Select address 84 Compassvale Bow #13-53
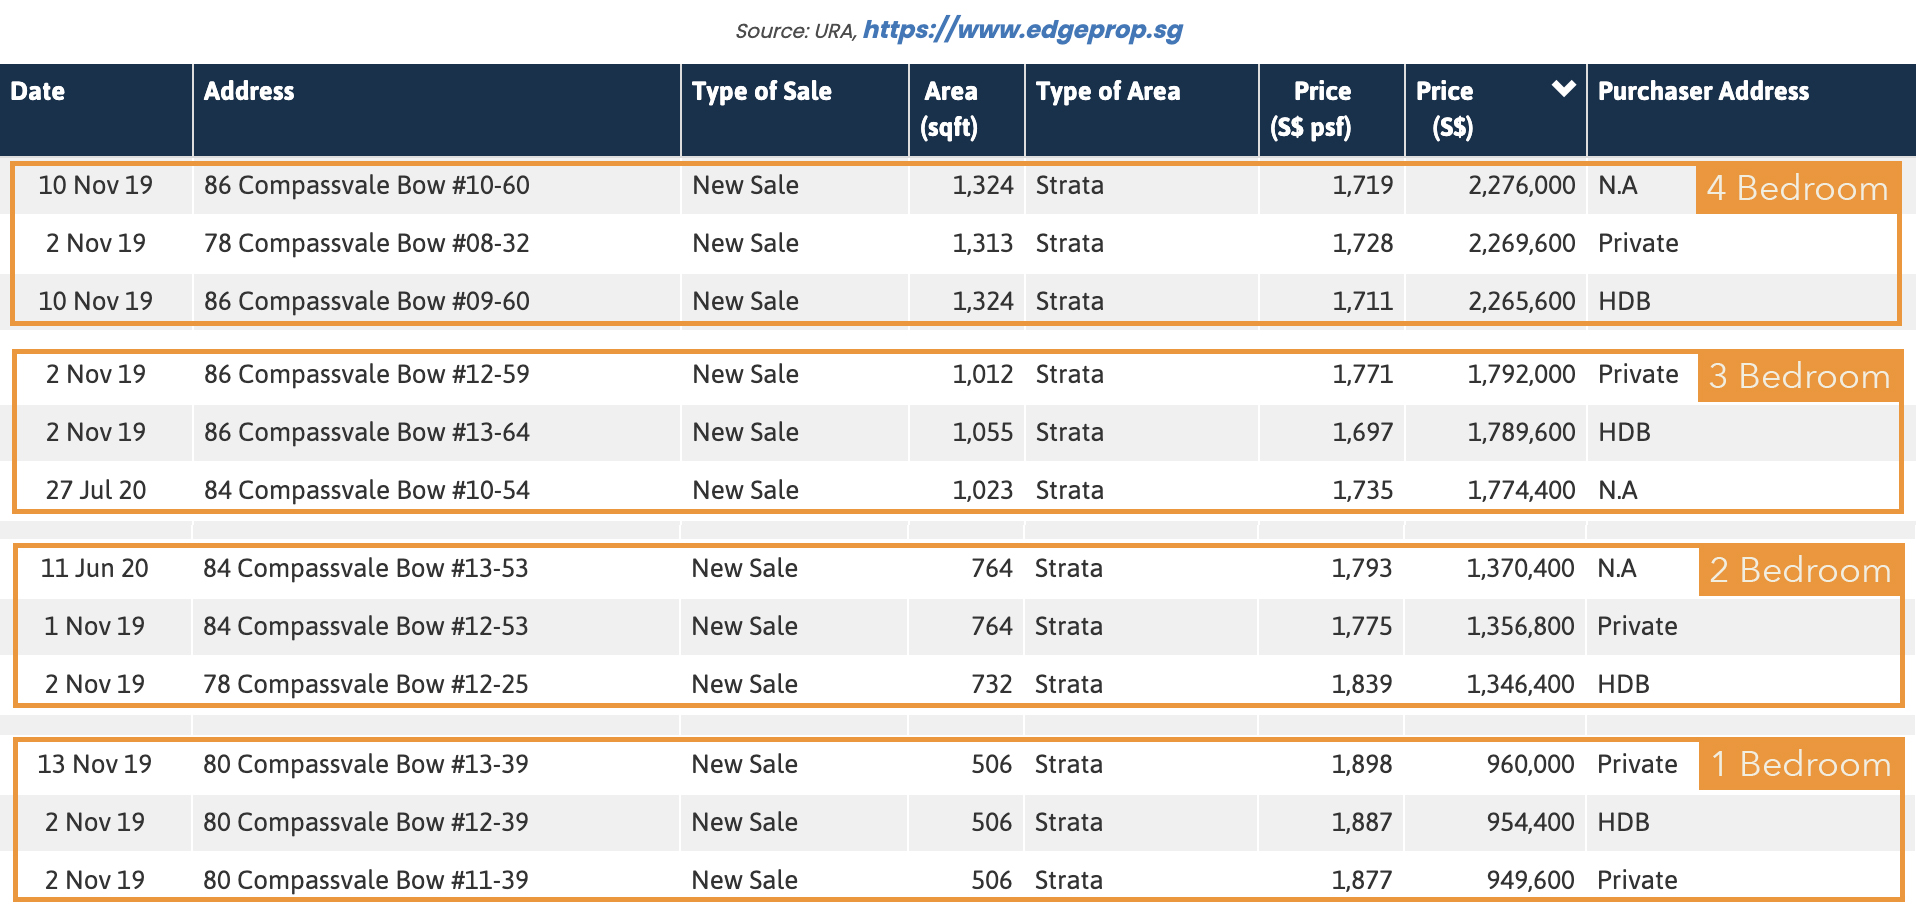1916x911 pixels. click(366, 568)
